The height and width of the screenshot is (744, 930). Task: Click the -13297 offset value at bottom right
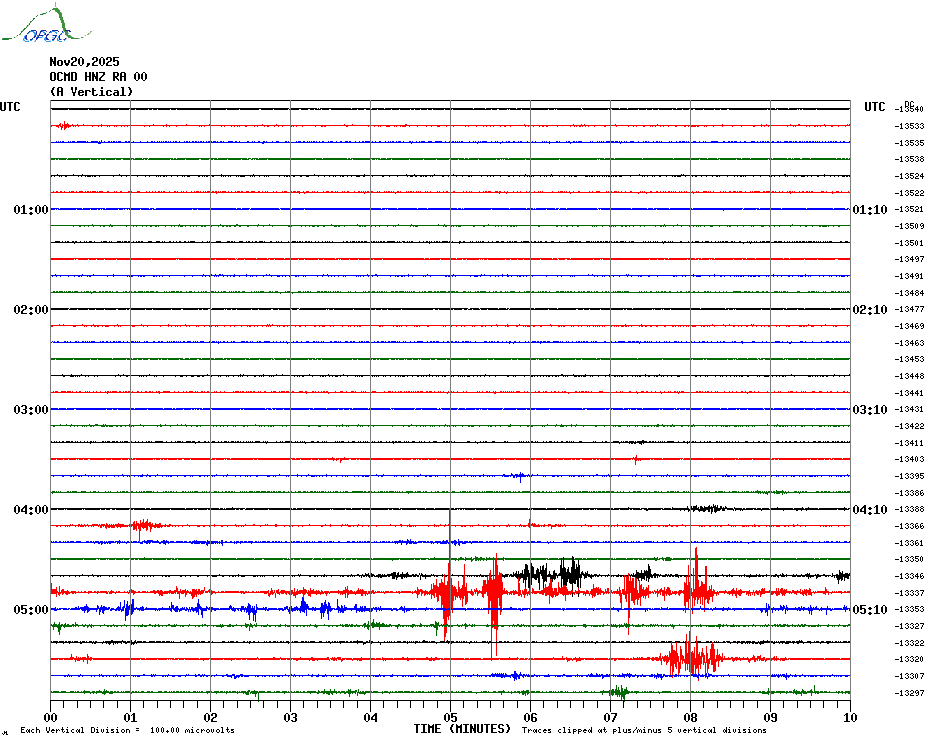click(x=911, y=693)
